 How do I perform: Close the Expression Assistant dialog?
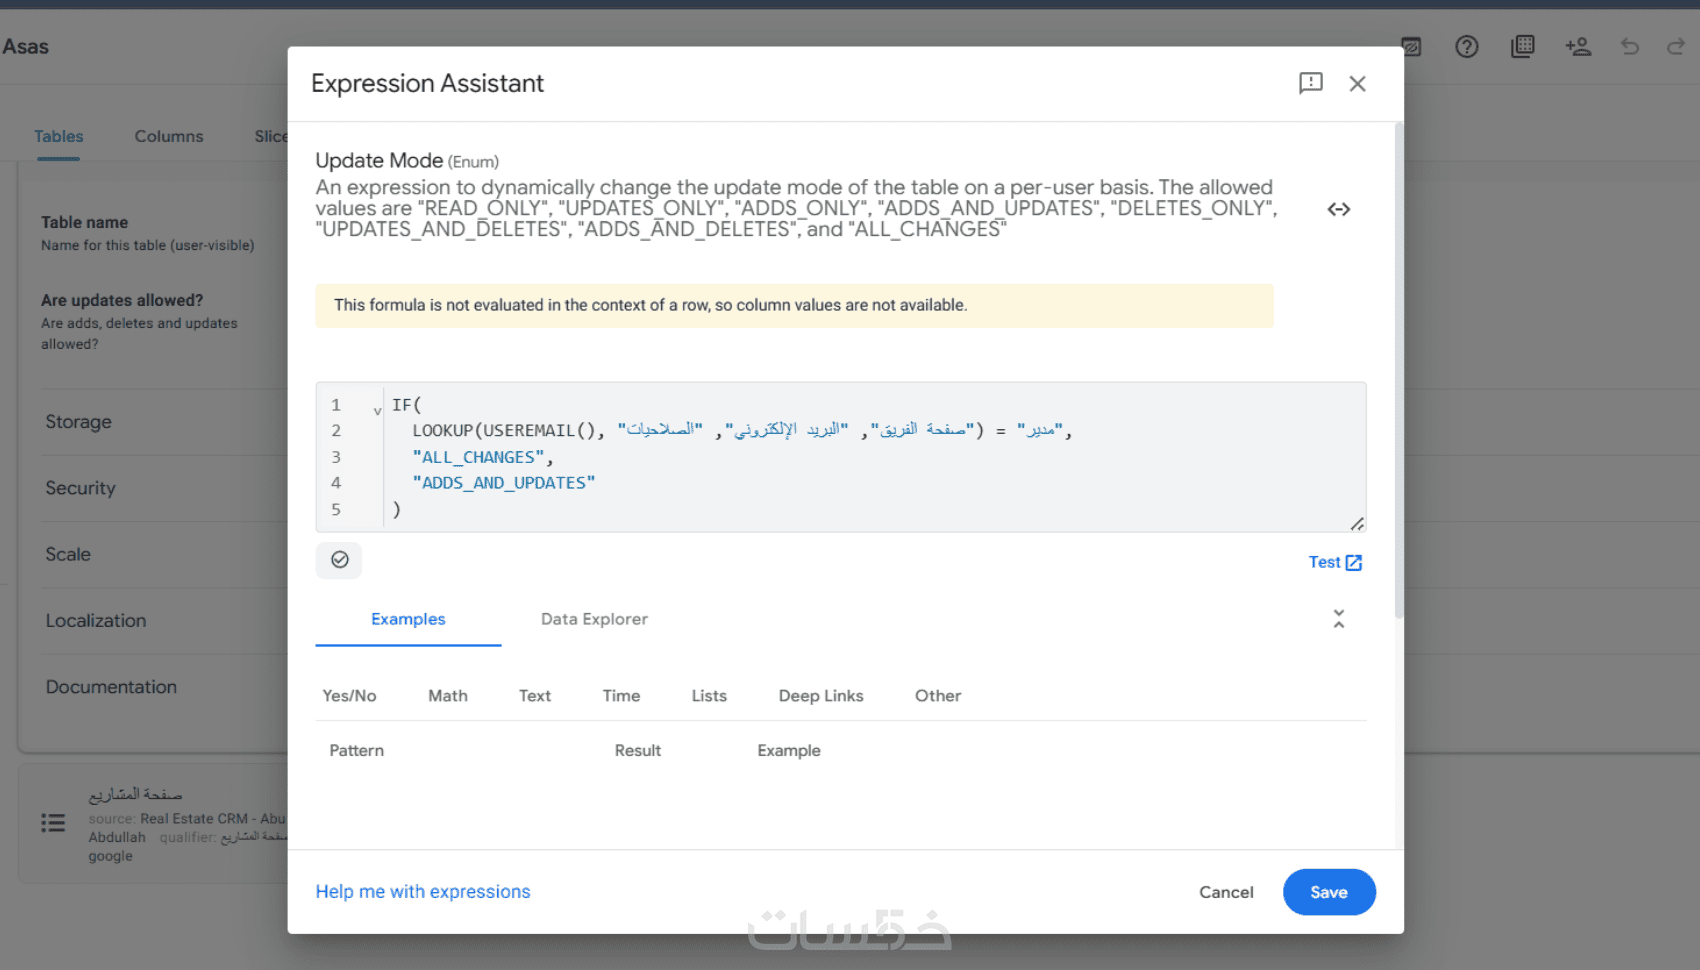click(x=1357, y=84)
